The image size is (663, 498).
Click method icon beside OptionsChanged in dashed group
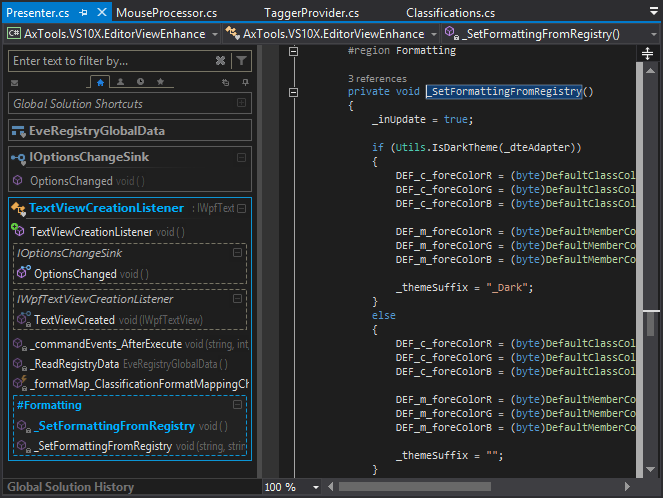pos(24,272)
